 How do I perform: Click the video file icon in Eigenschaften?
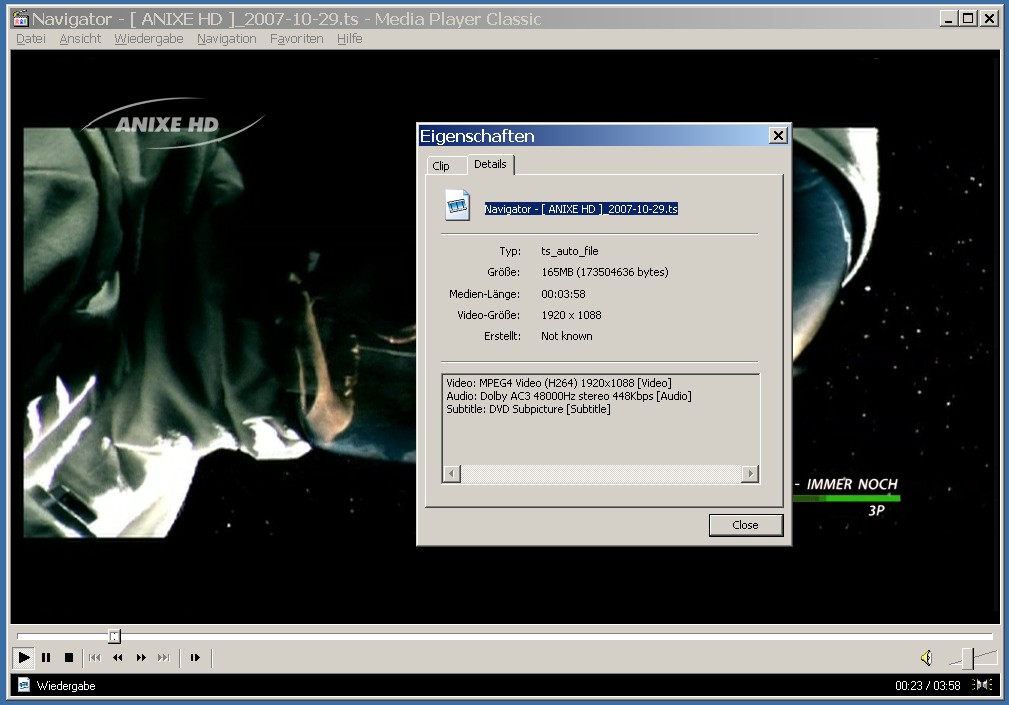pyautogui.click(x=458, y=205)
